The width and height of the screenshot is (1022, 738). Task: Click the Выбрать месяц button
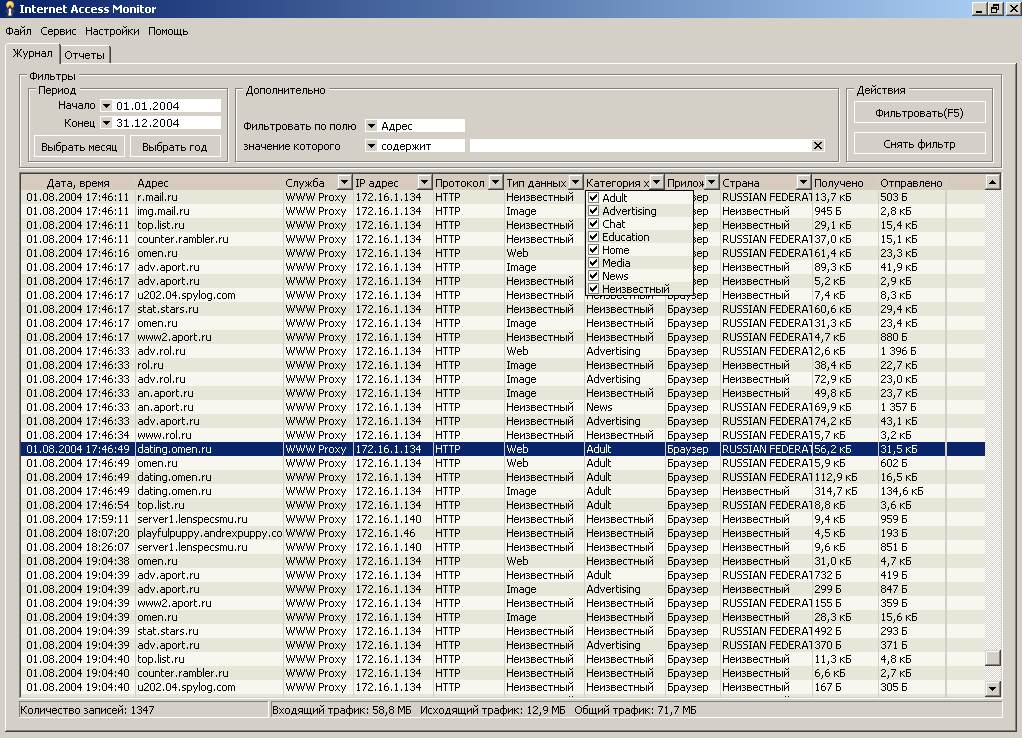[x=79, y=147]
